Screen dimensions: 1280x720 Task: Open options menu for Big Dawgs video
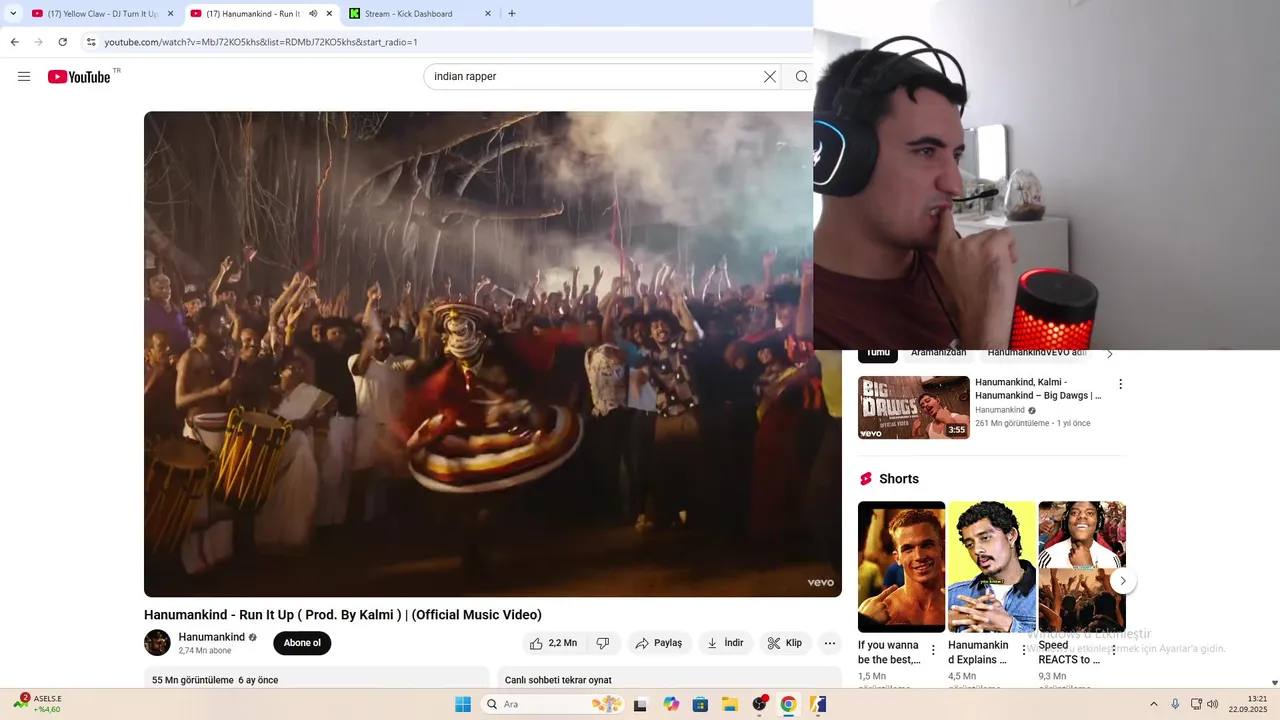pos(1120,384)
